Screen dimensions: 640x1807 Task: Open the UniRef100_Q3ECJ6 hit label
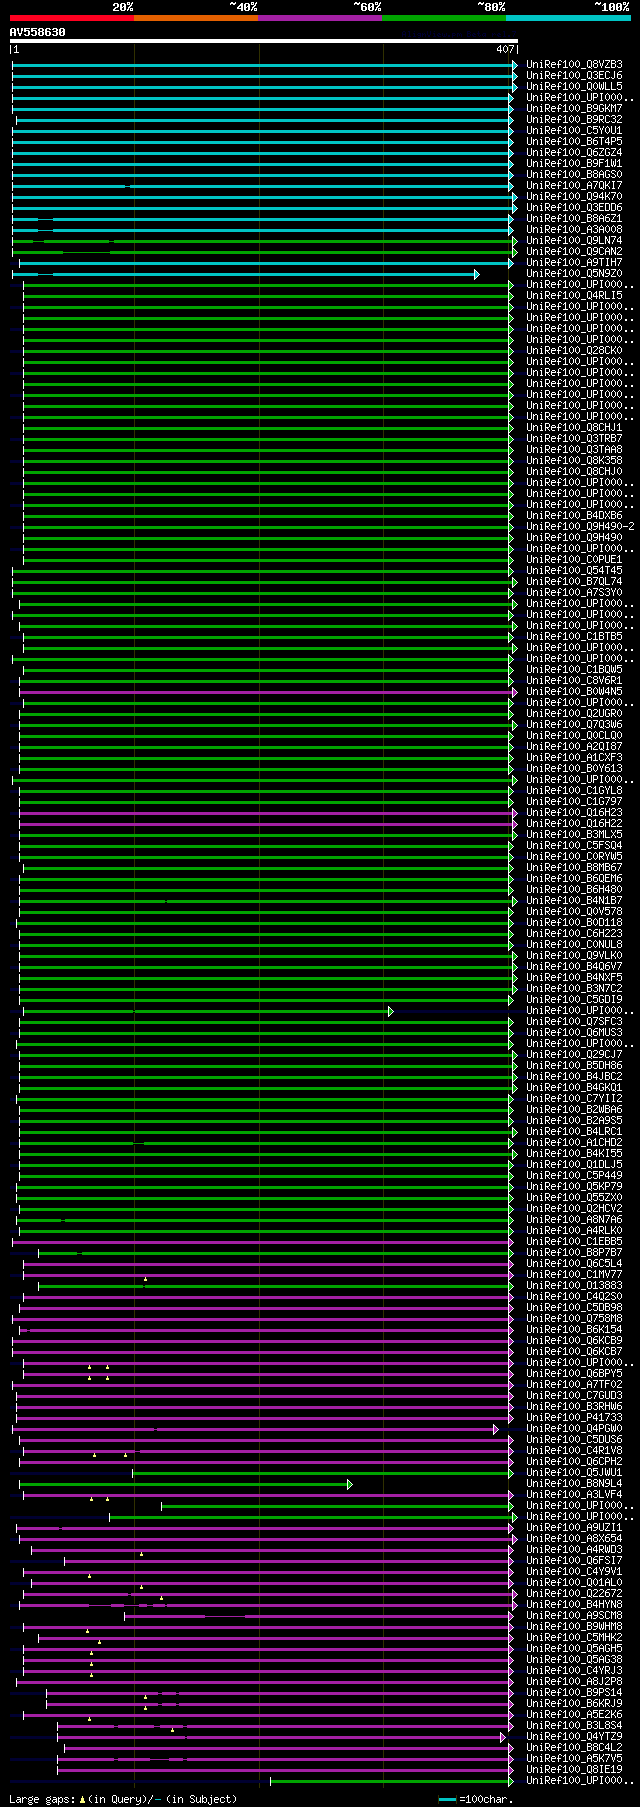574,76
